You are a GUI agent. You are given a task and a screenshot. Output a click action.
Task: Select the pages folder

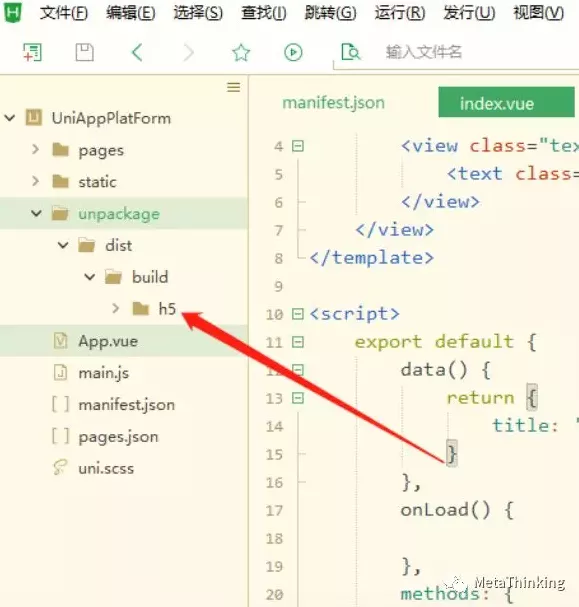click(x=101, y=151)
